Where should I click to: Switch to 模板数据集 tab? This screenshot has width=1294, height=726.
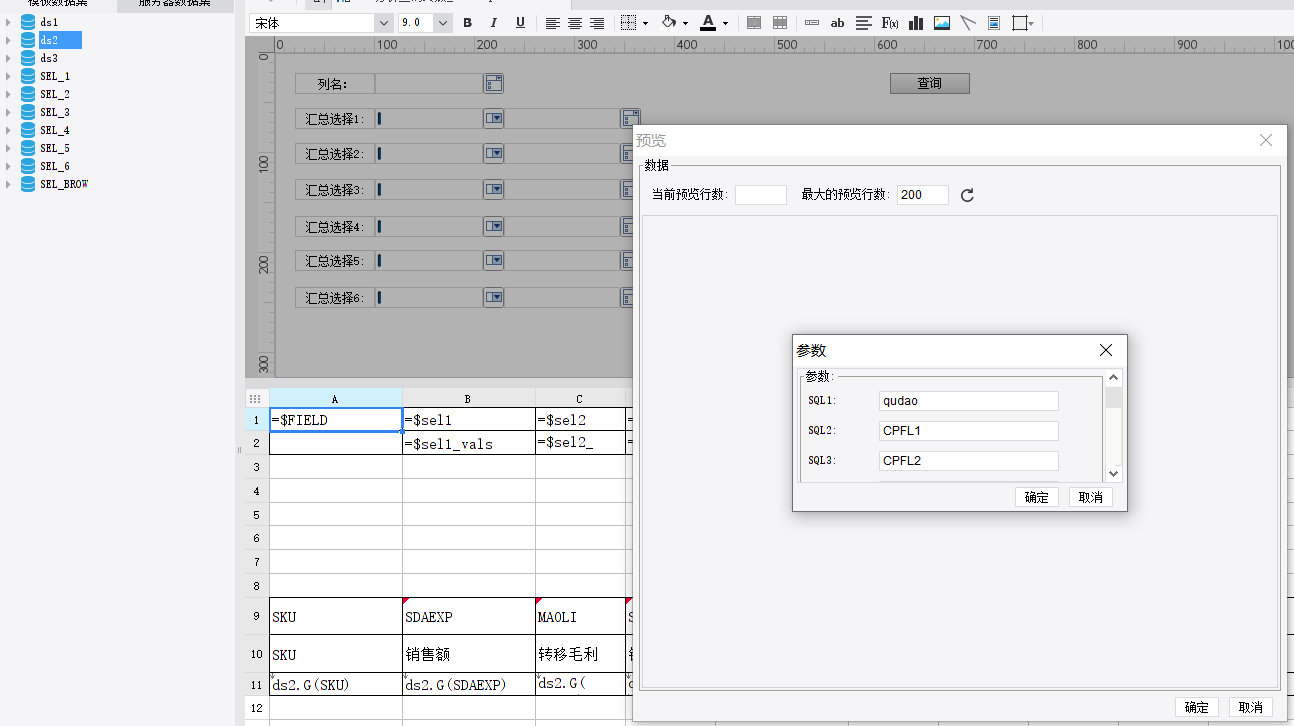tap(58, 4)
